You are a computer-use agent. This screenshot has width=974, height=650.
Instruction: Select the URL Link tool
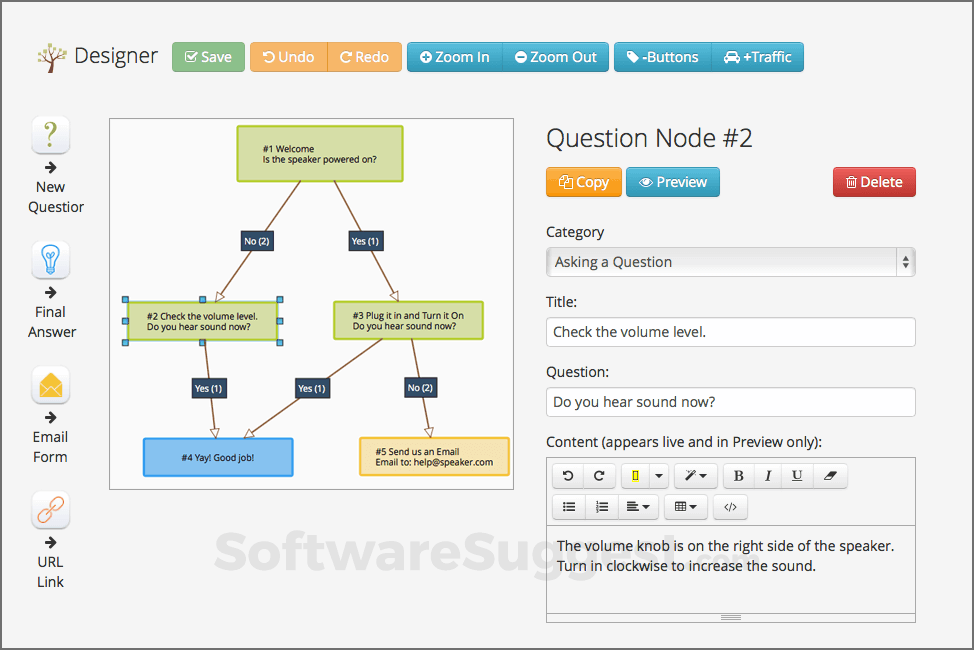point(50,510)
